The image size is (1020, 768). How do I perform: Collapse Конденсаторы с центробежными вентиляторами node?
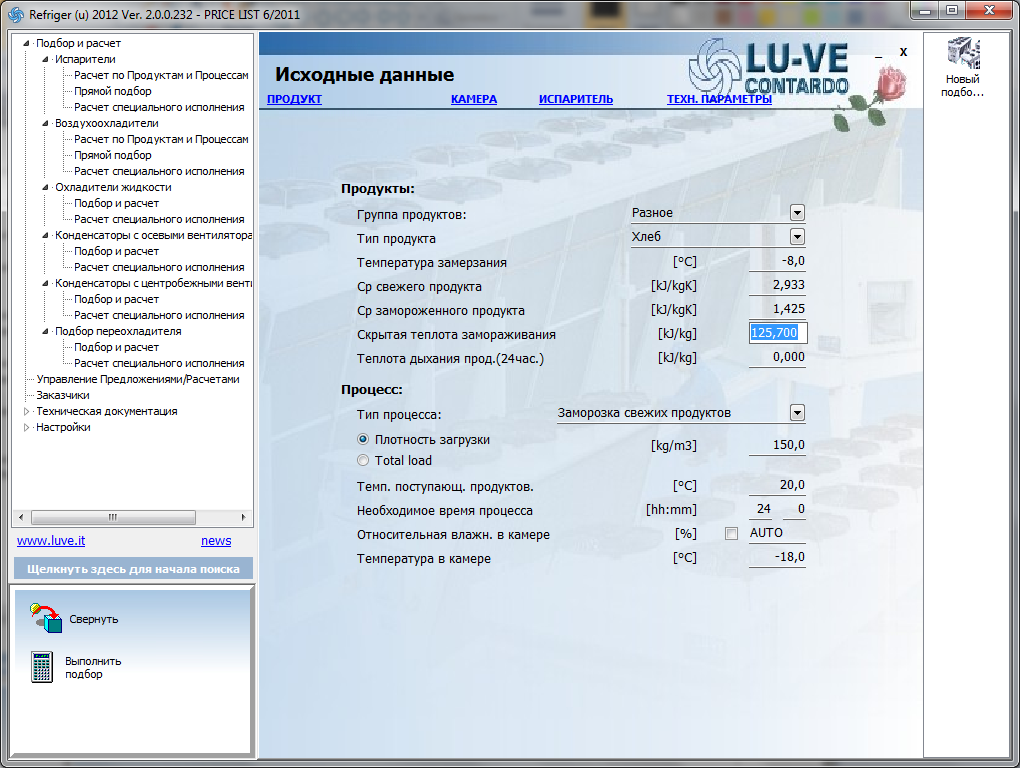pos(46,284)
